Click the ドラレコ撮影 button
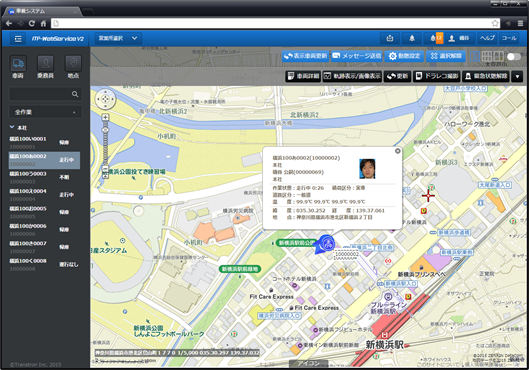This screenshot has height=370, width=529. 437,76
